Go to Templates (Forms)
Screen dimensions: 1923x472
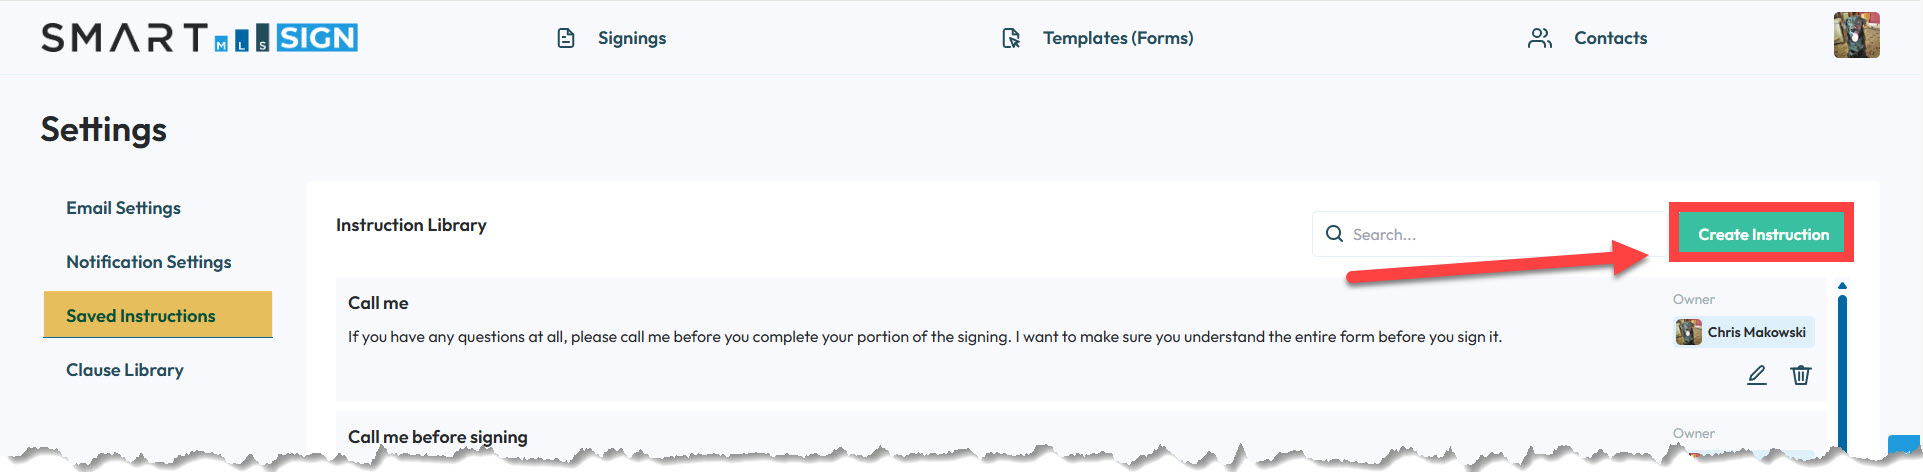click(1118, 38)
